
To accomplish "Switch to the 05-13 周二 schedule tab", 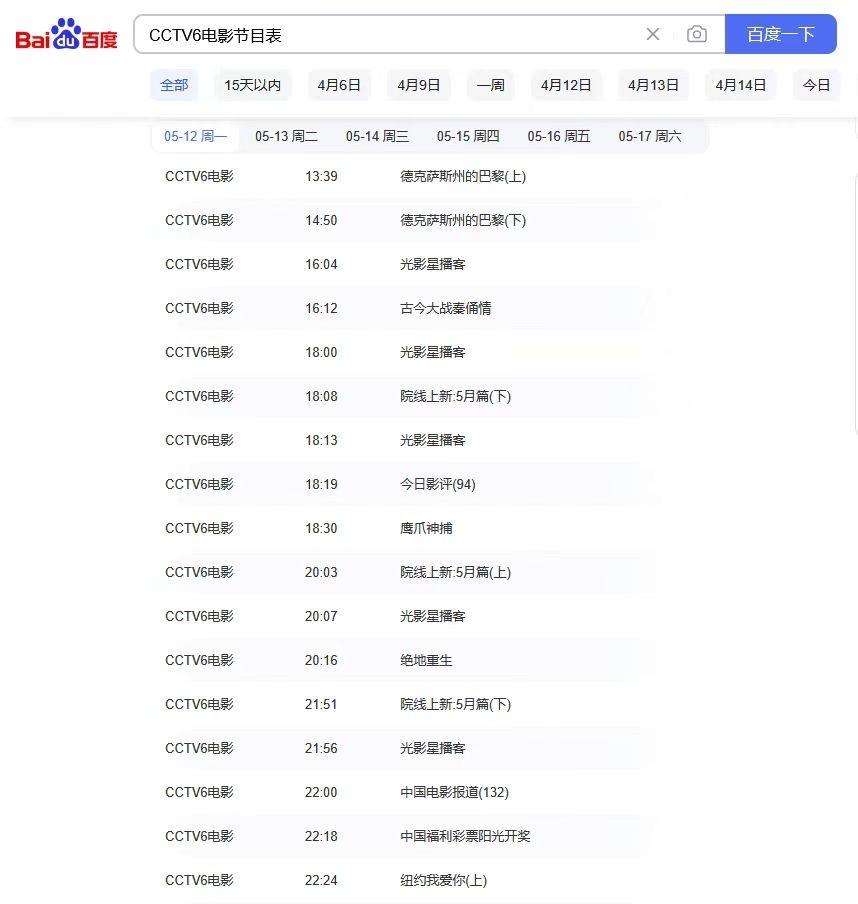I will [287, 137].
